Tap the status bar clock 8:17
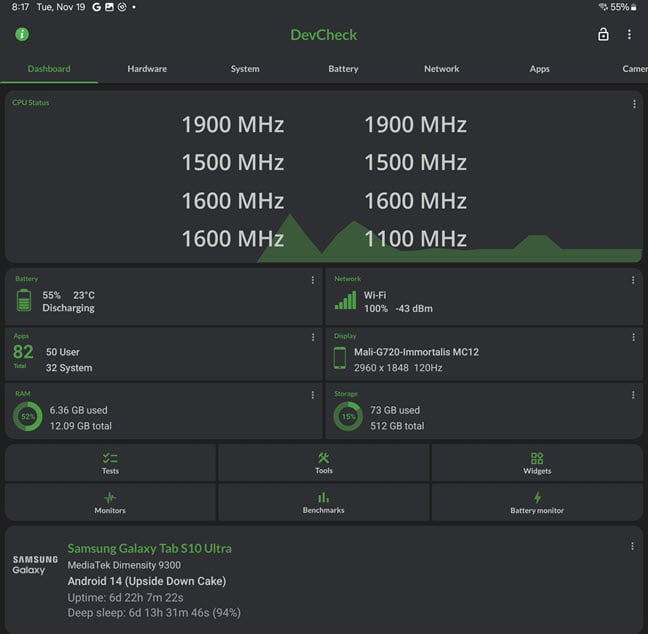Screen dimensions: 648x634 click(20, 7)
